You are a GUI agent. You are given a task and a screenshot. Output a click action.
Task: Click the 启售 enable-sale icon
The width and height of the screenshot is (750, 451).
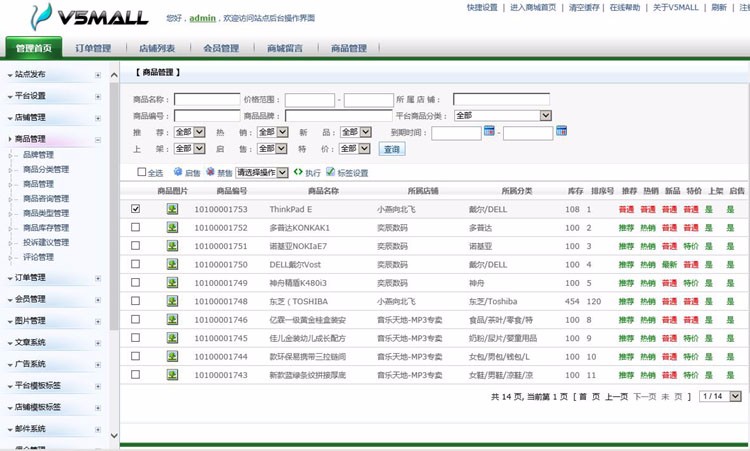178,172
